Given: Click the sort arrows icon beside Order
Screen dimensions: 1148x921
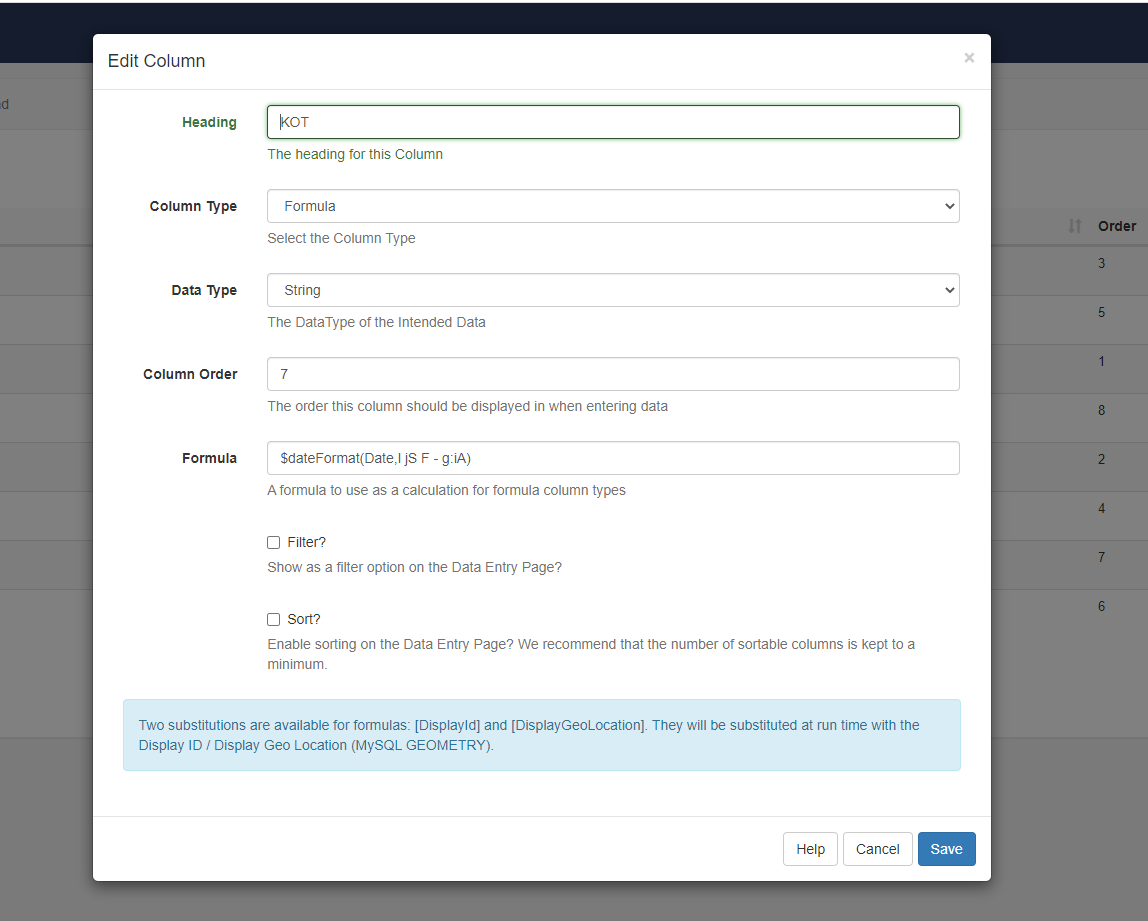Looking at the screenshot, I should 1075,226.
